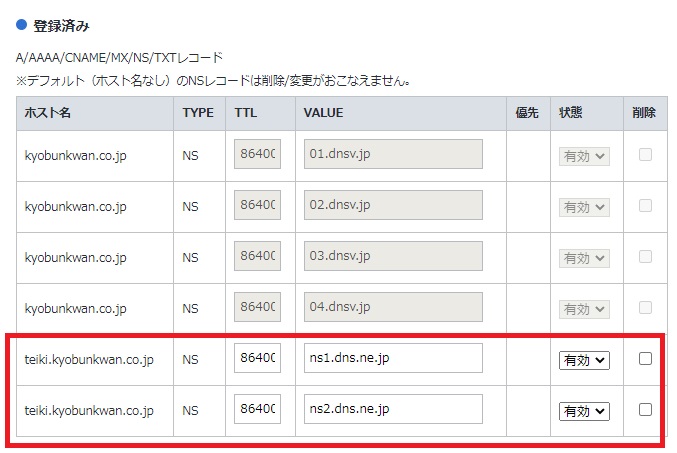This screenshot has height=453, width=677.
Task: Expand the 有効 status dropdown for ns2.dns.ne.jp
Action: pyautogui.click(x=584, y=410)
